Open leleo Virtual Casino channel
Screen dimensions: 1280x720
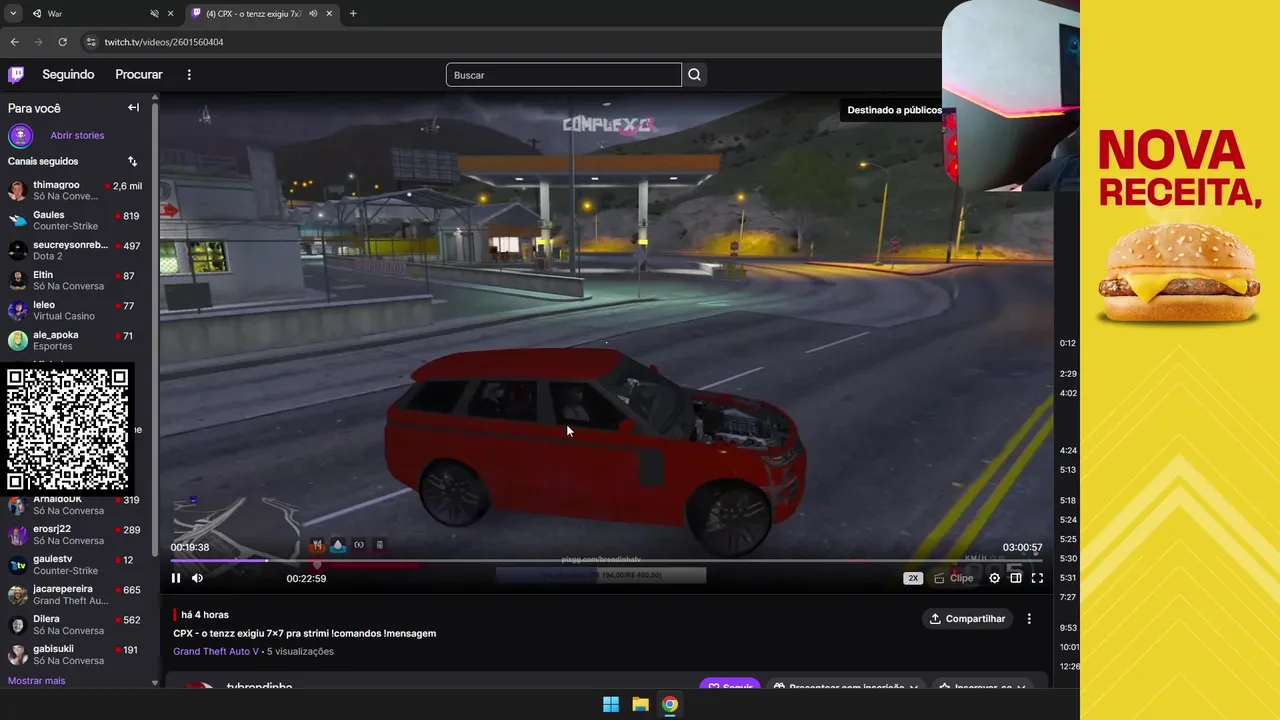click(75, 311)
